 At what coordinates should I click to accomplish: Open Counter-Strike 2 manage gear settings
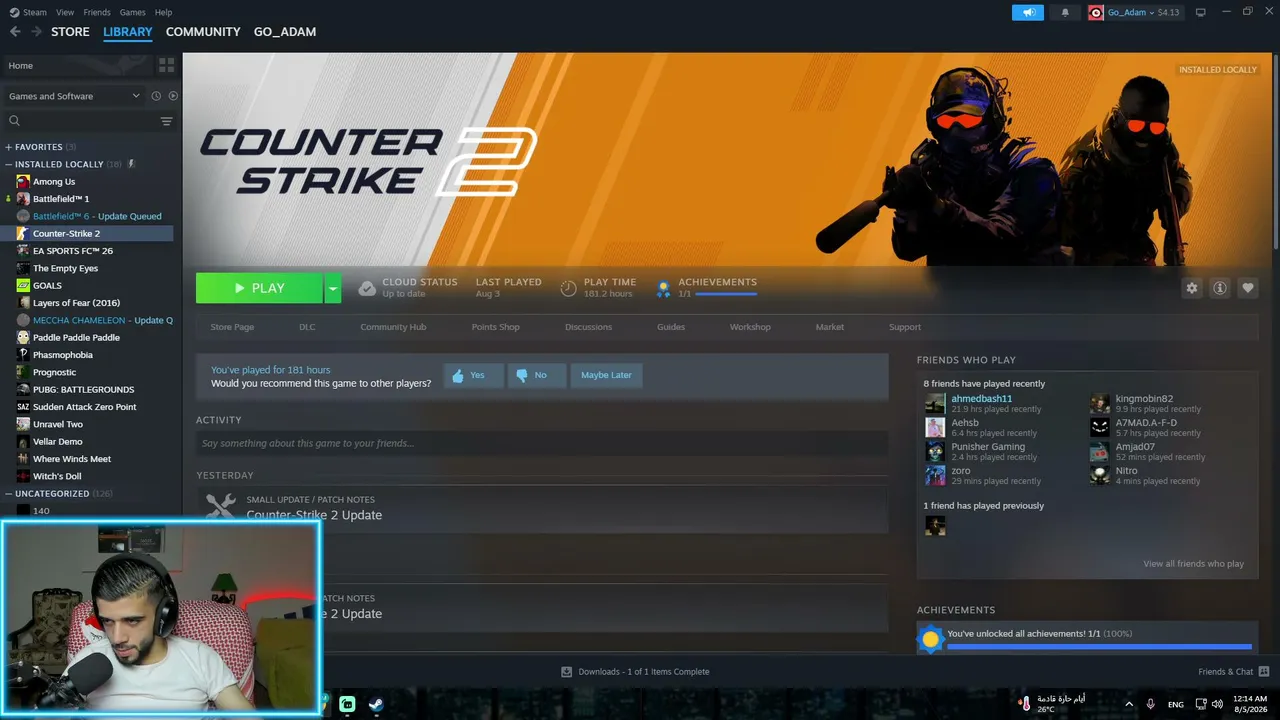tap(1191, 288)
